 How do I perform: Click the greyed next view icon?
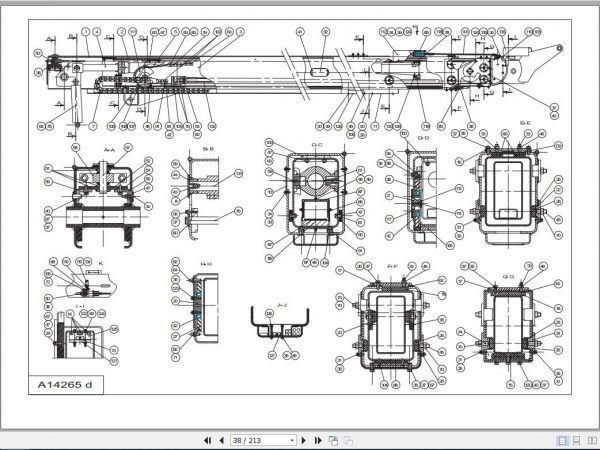348,440
